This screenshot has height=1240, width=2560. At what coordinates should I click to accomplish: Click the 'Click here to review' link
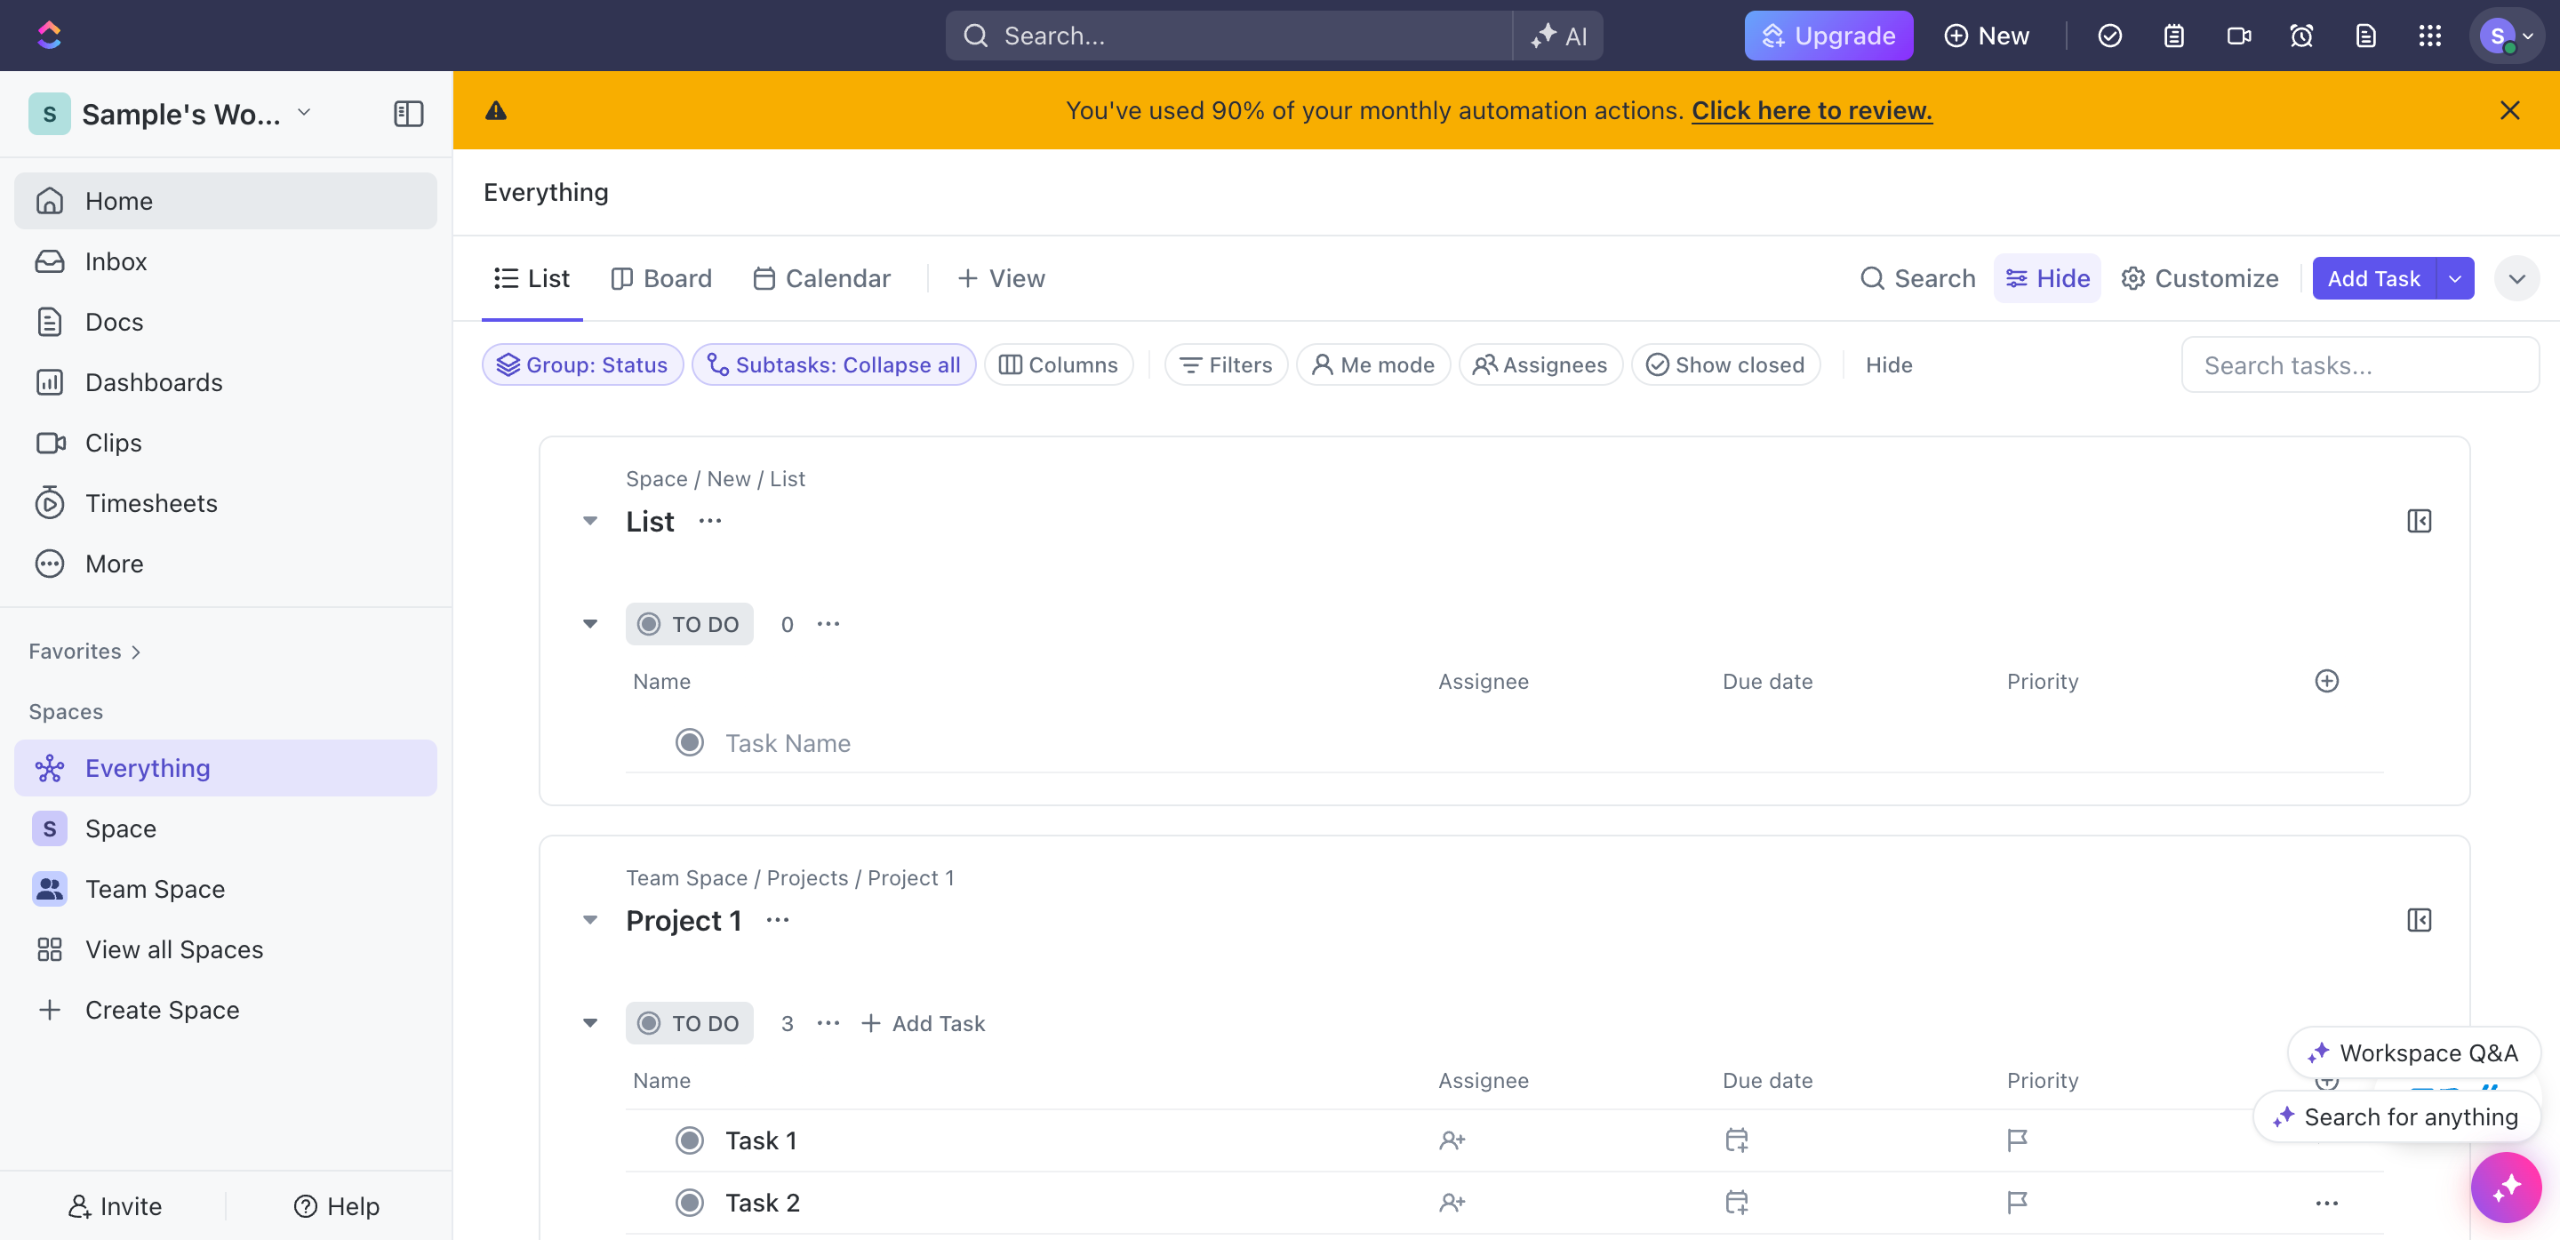(1811, 110)
